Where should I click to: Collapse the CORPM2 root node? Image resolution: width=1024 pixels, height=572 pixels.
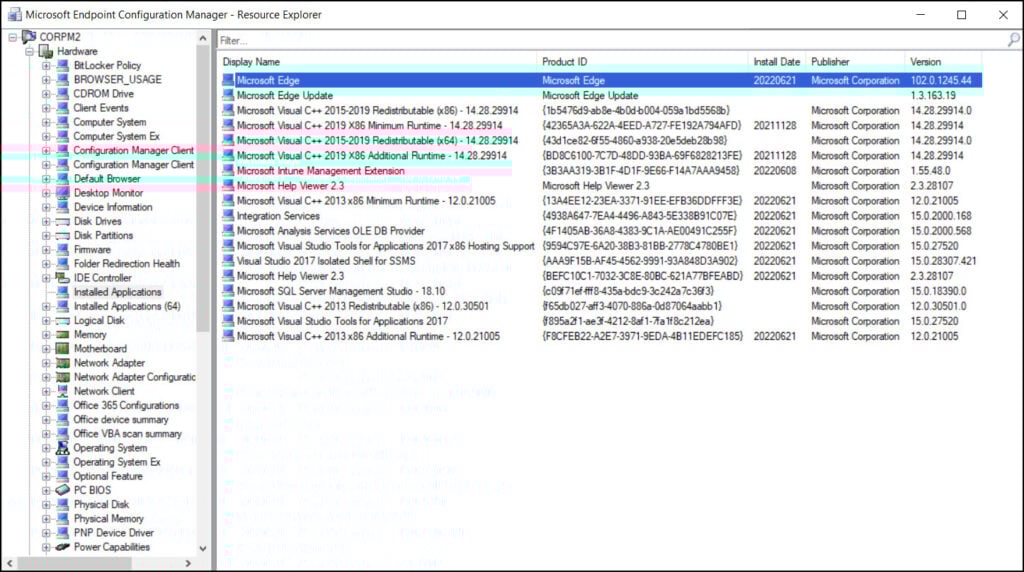(12, 37)
